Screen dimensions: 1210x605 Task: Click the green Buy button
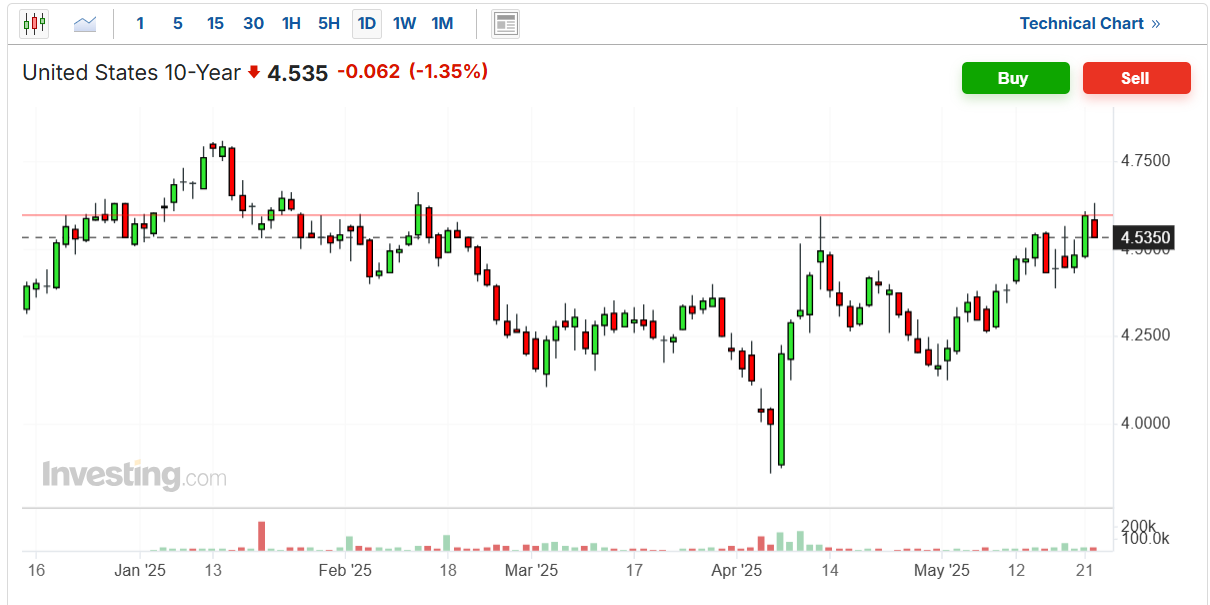[x=1015, y=78]
